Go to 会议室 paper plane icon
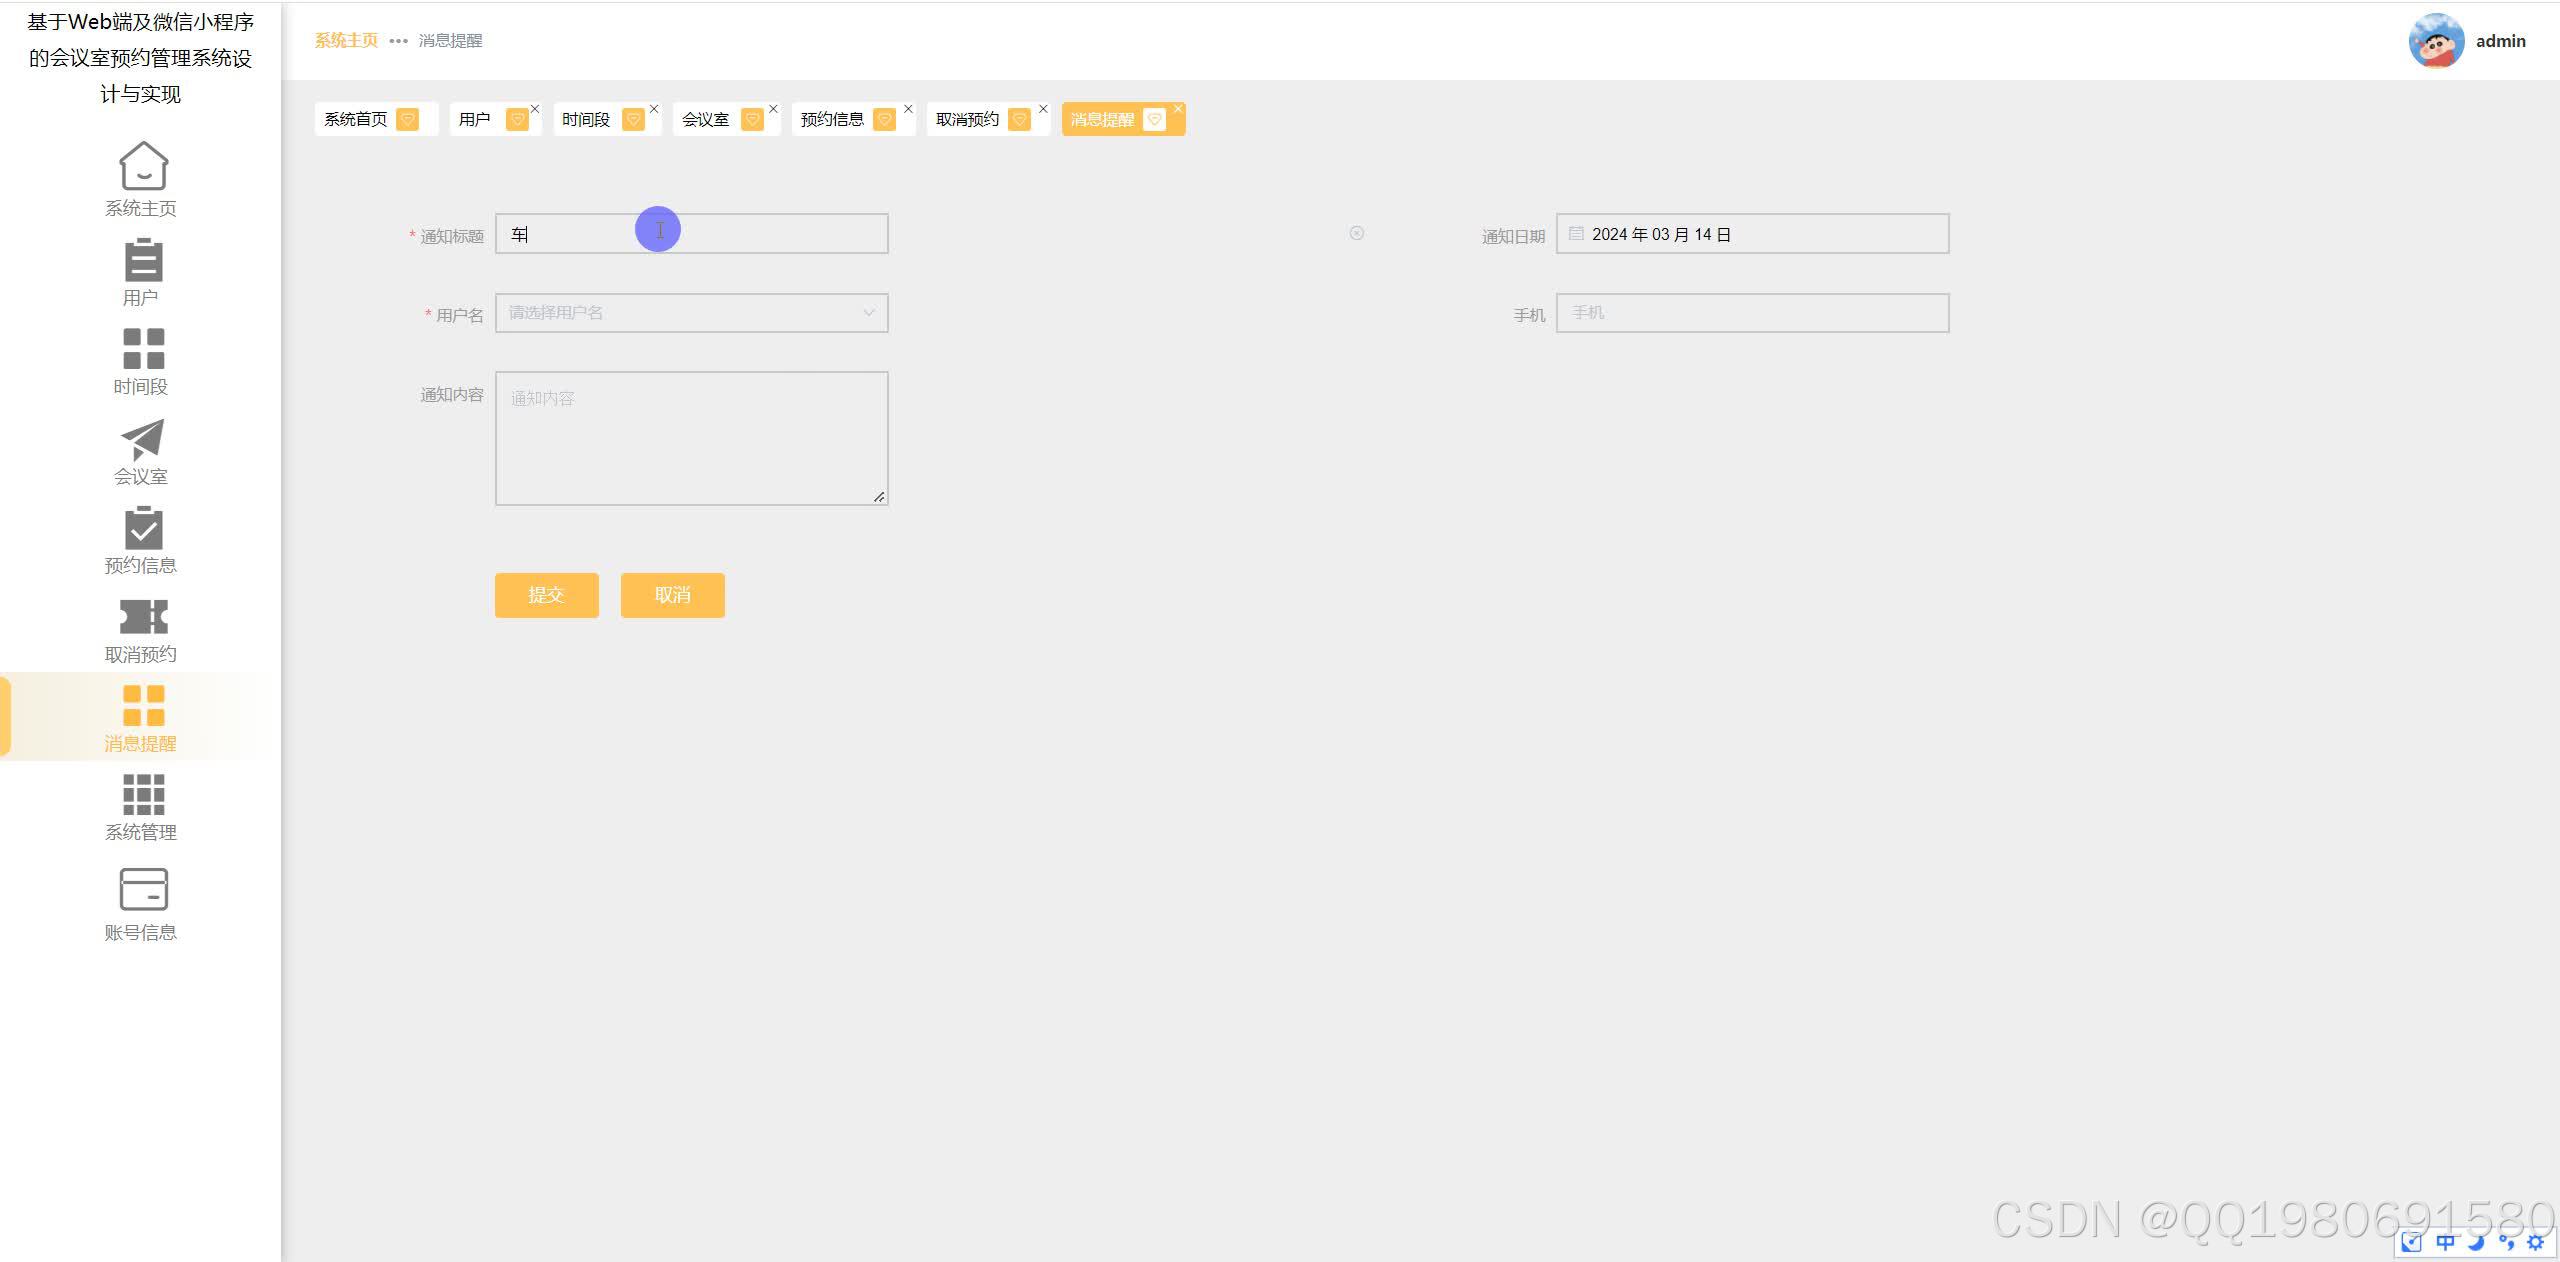2560x1262 pixels. click(143, 439)
